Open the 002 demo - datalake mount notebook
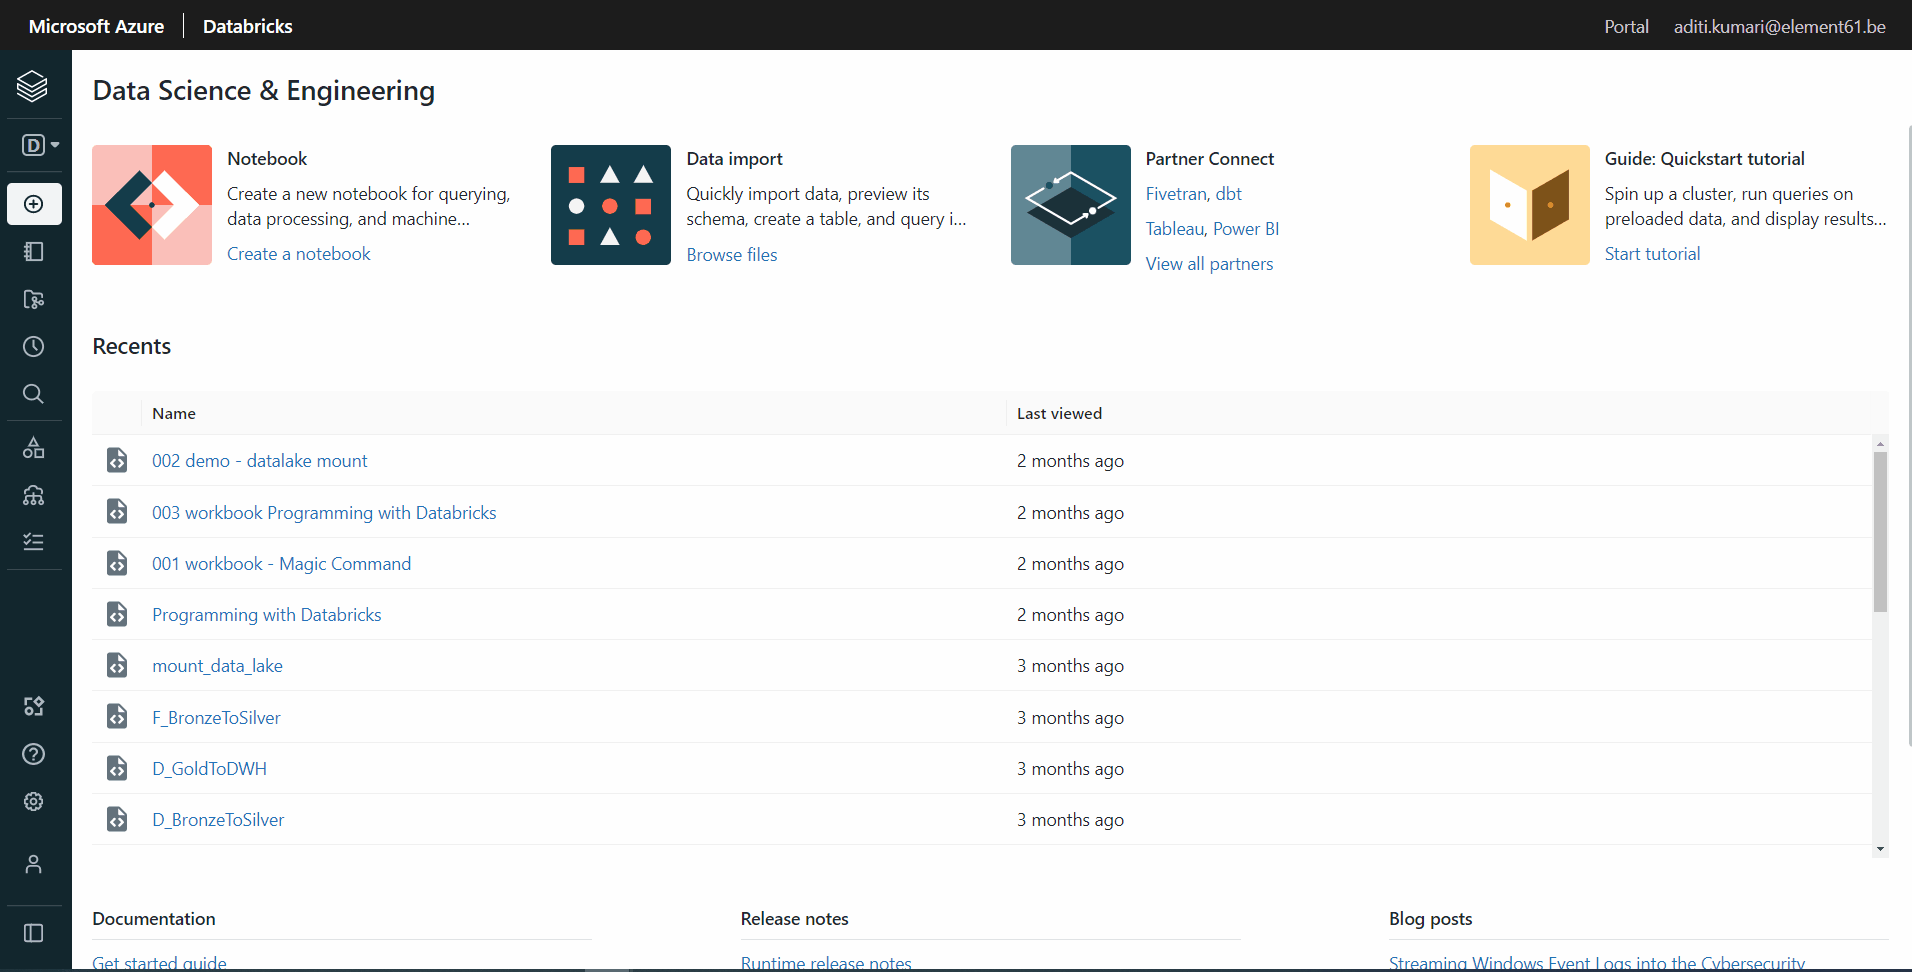This screenshot has width=1912, height=972. 259,460
